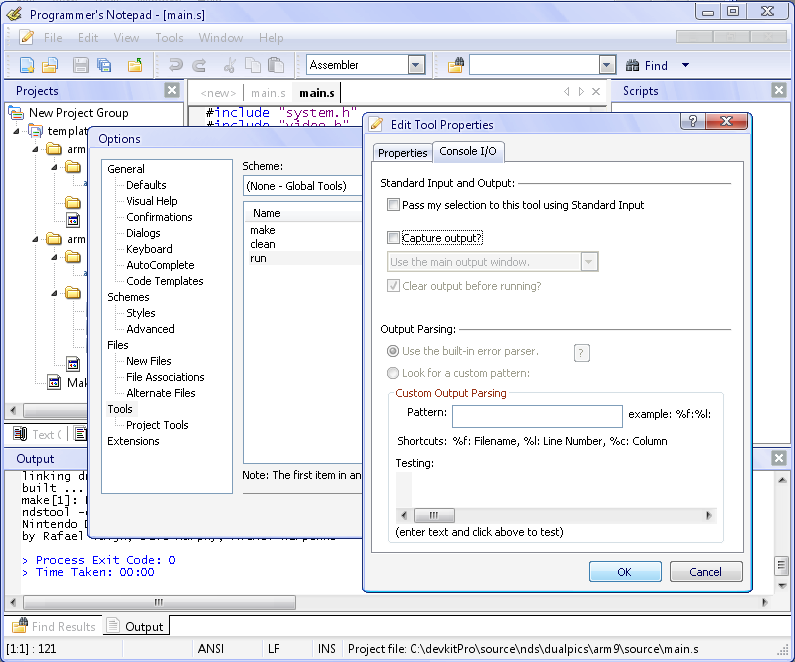The width and height of the screenshot is (795, 662).
Task: Click OK in Edit Tool Properties
Action: click(x=625, y=572)
